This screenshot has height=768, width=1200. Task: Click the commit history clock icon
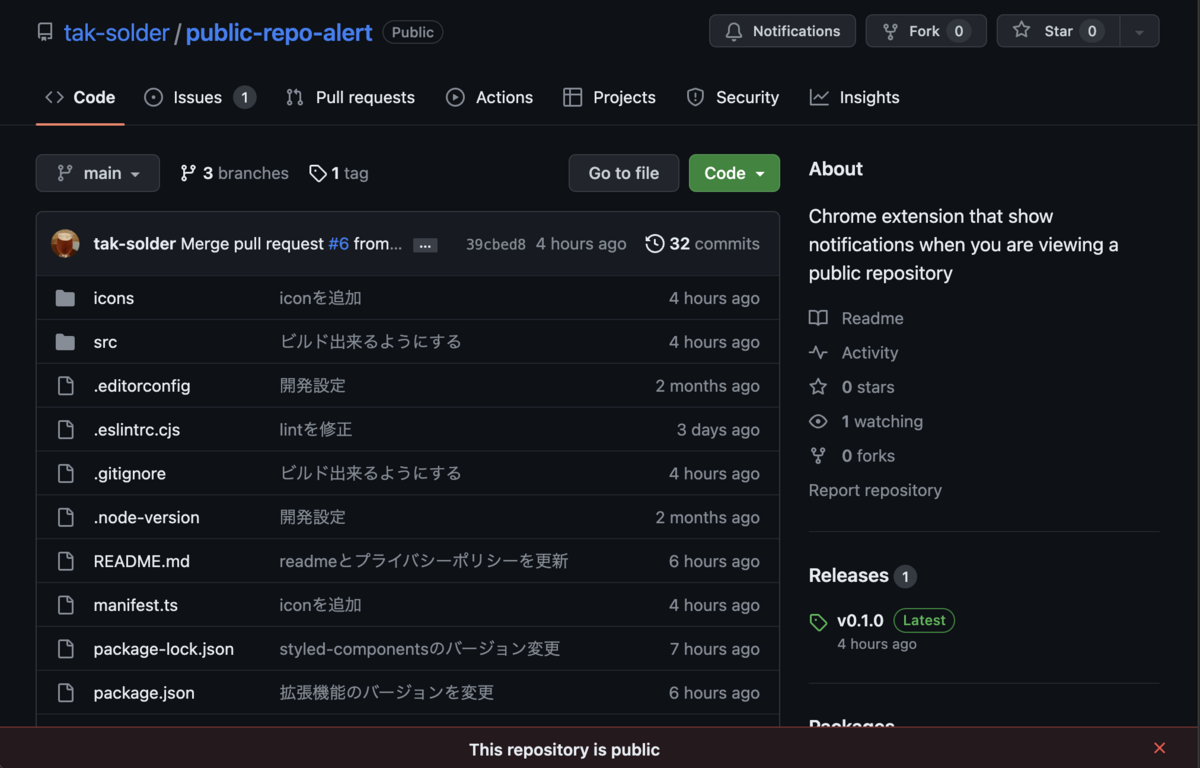pyautogui.click(x=655, y=243)
